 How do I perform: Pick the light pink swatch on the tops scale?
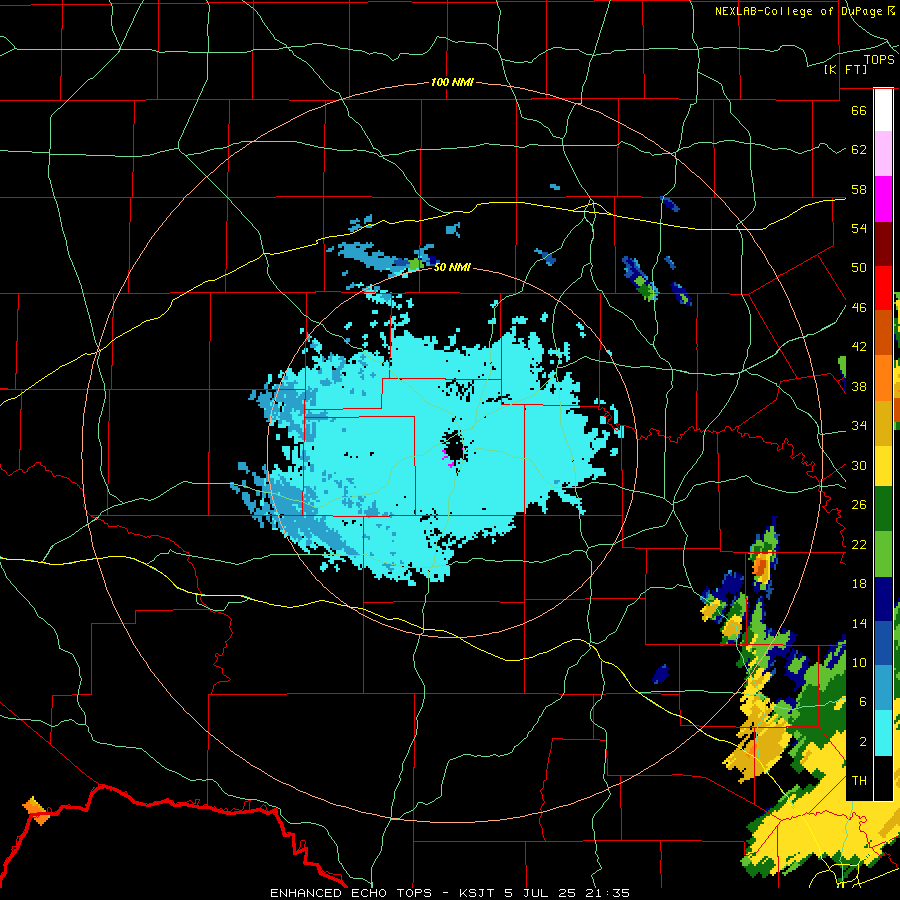(x=883, y=154)
